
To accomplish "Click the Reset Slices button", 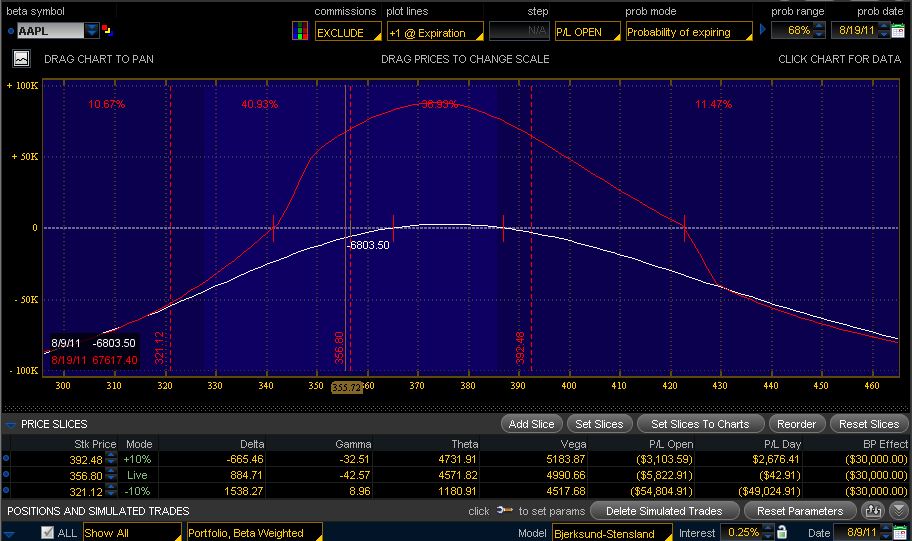I will coord(869,424).
